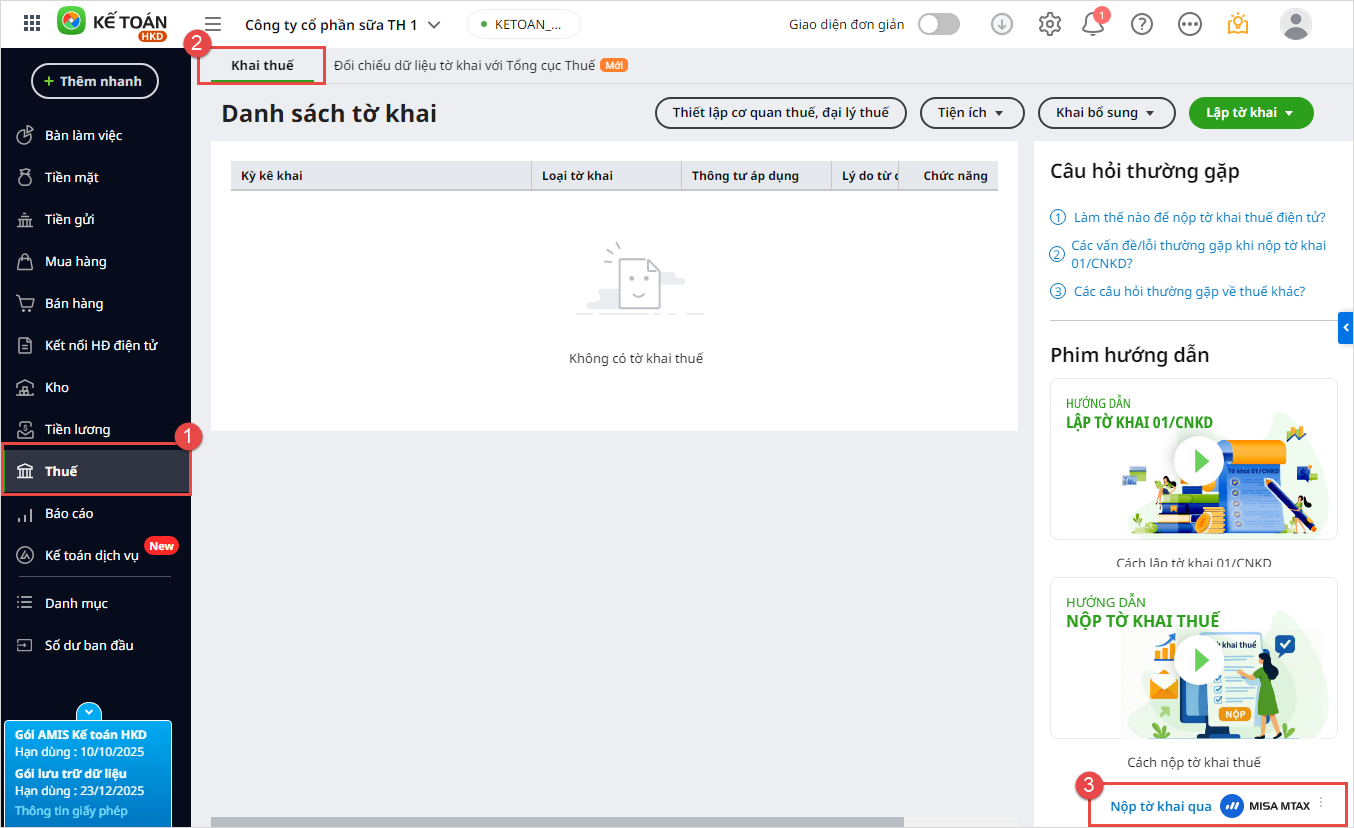The image size is (1354, 828).
Task: Click the help question mark icon
Action: 1141,24
